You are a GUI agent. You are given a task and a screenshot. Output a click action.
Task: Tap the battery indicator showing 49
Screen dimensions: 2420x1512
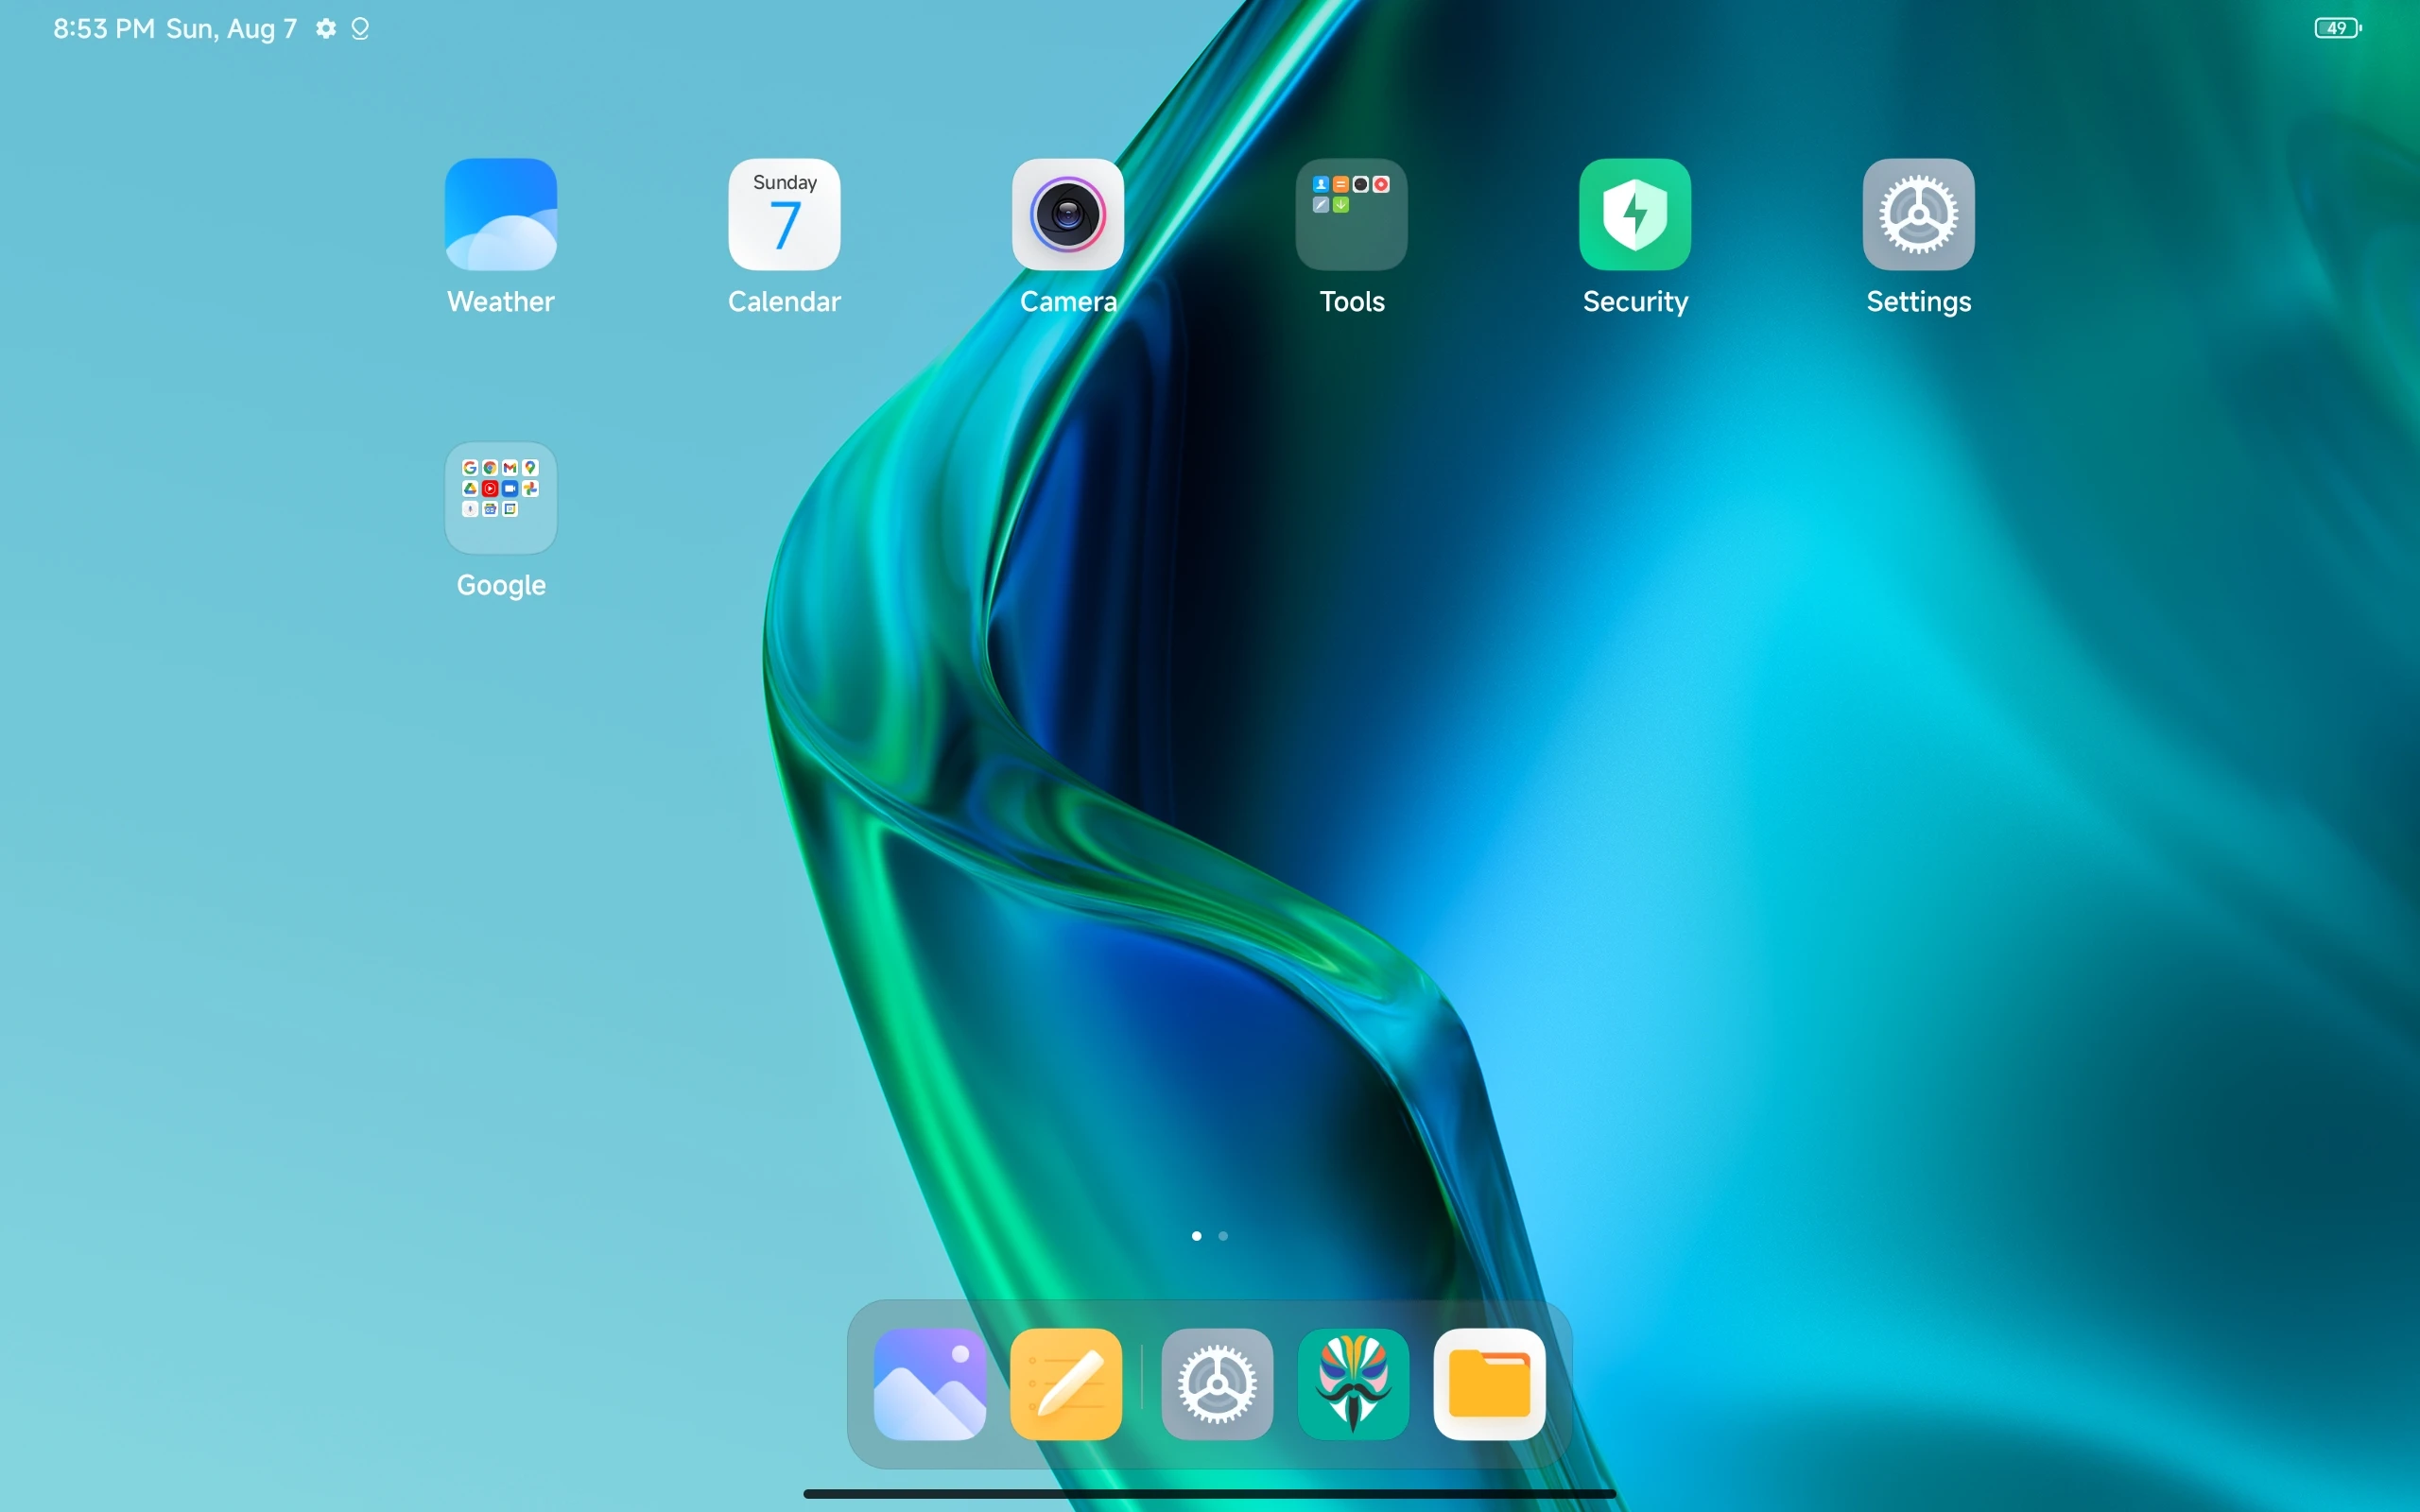[2338, 28]
